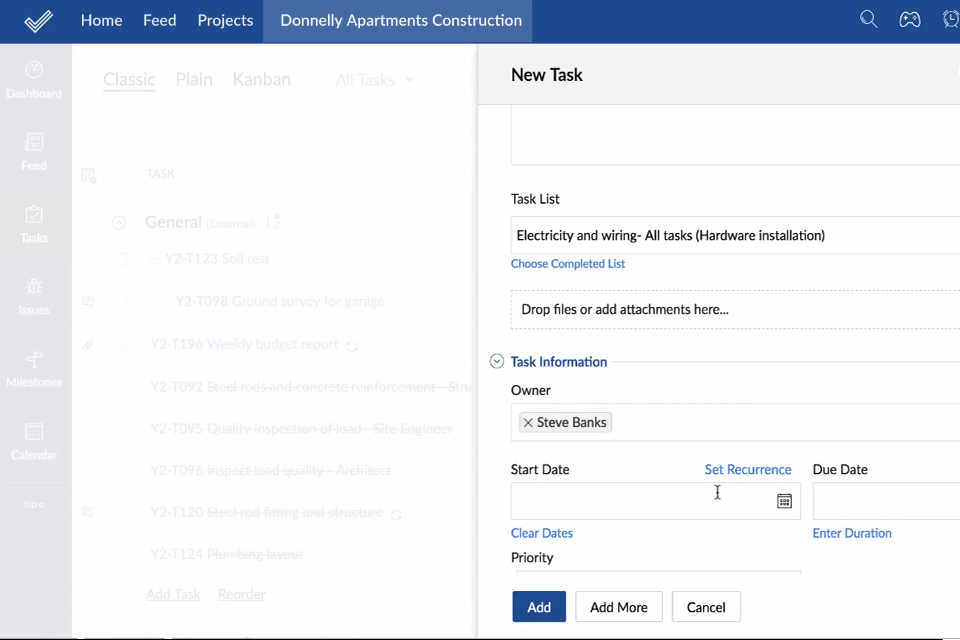Click the search magnifier icon
The image size is (960, 640).
click(868, 20)
